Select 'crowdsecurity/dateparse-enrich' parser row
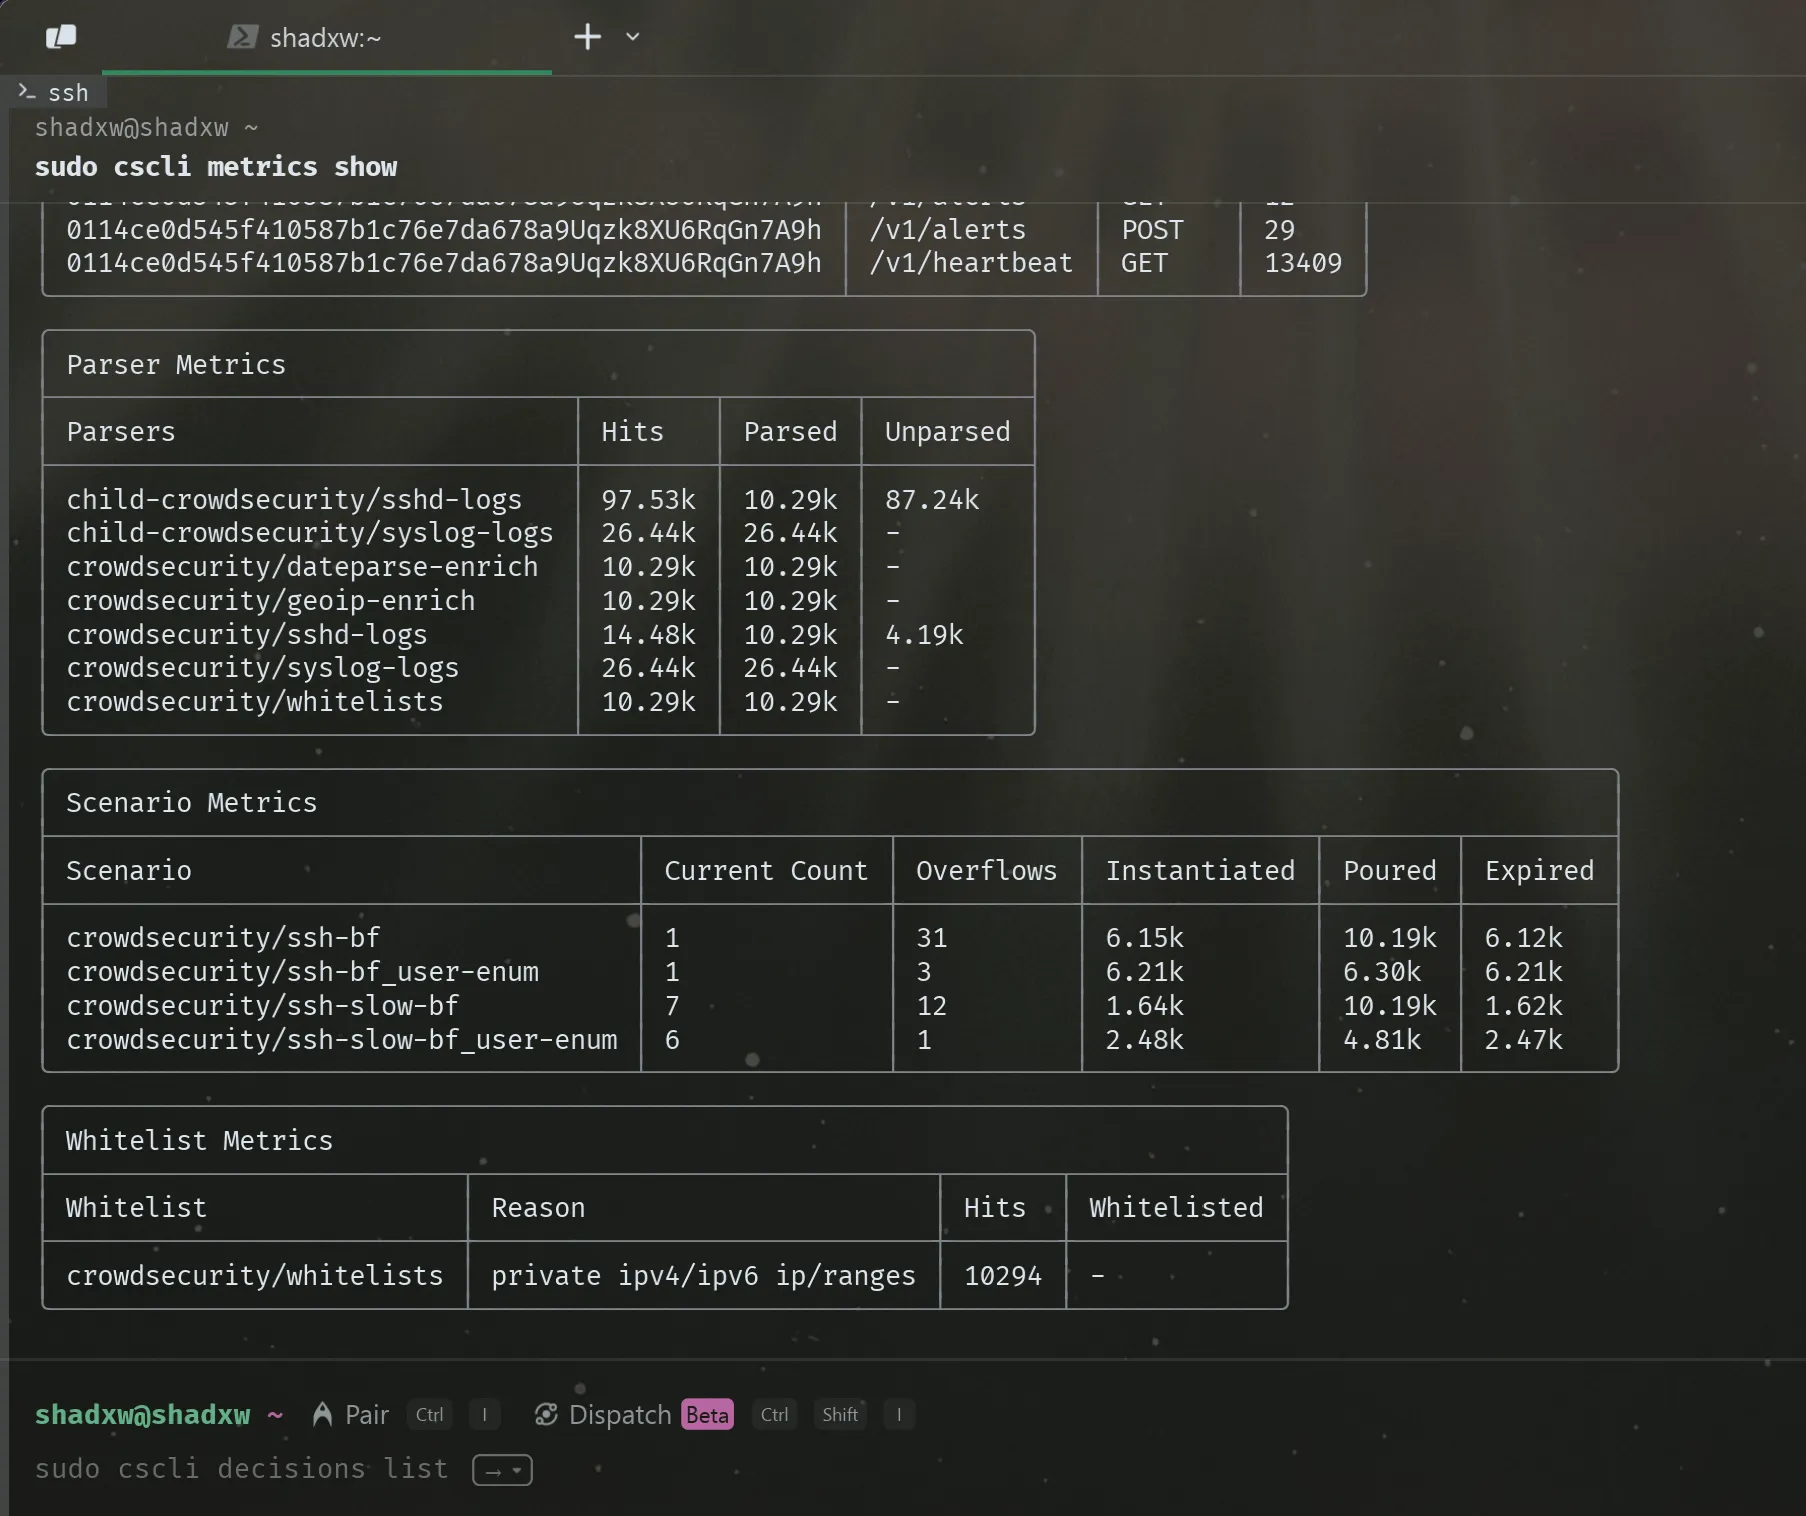 tap(302, 567)
